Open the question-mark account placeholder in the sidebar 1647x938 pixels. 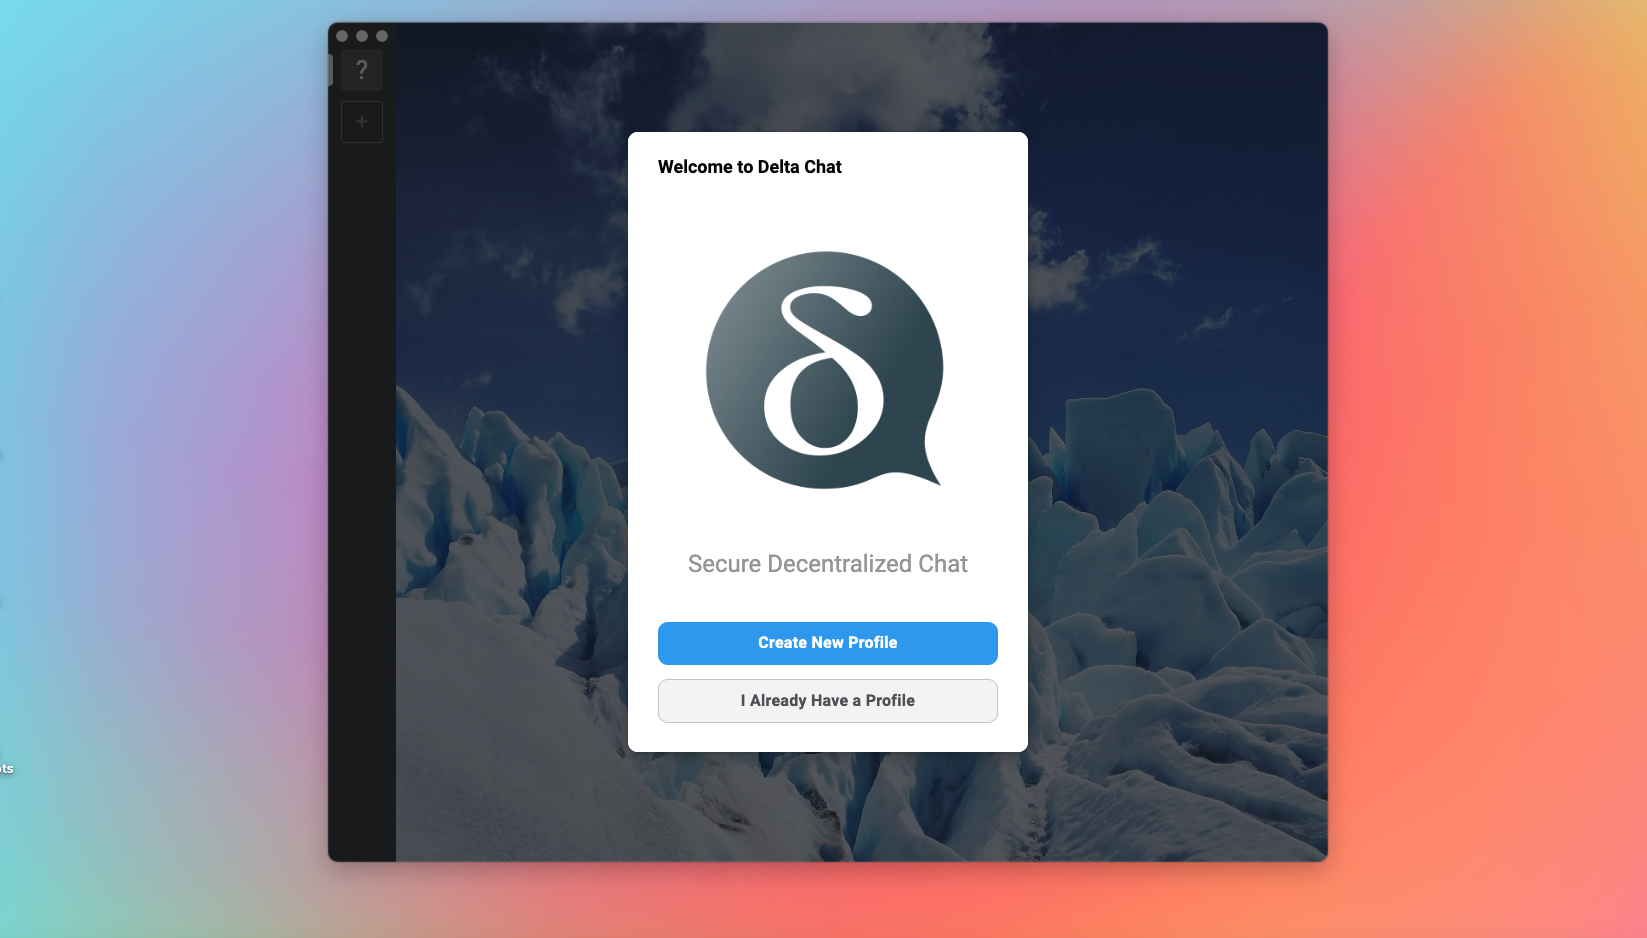point(362,70)
